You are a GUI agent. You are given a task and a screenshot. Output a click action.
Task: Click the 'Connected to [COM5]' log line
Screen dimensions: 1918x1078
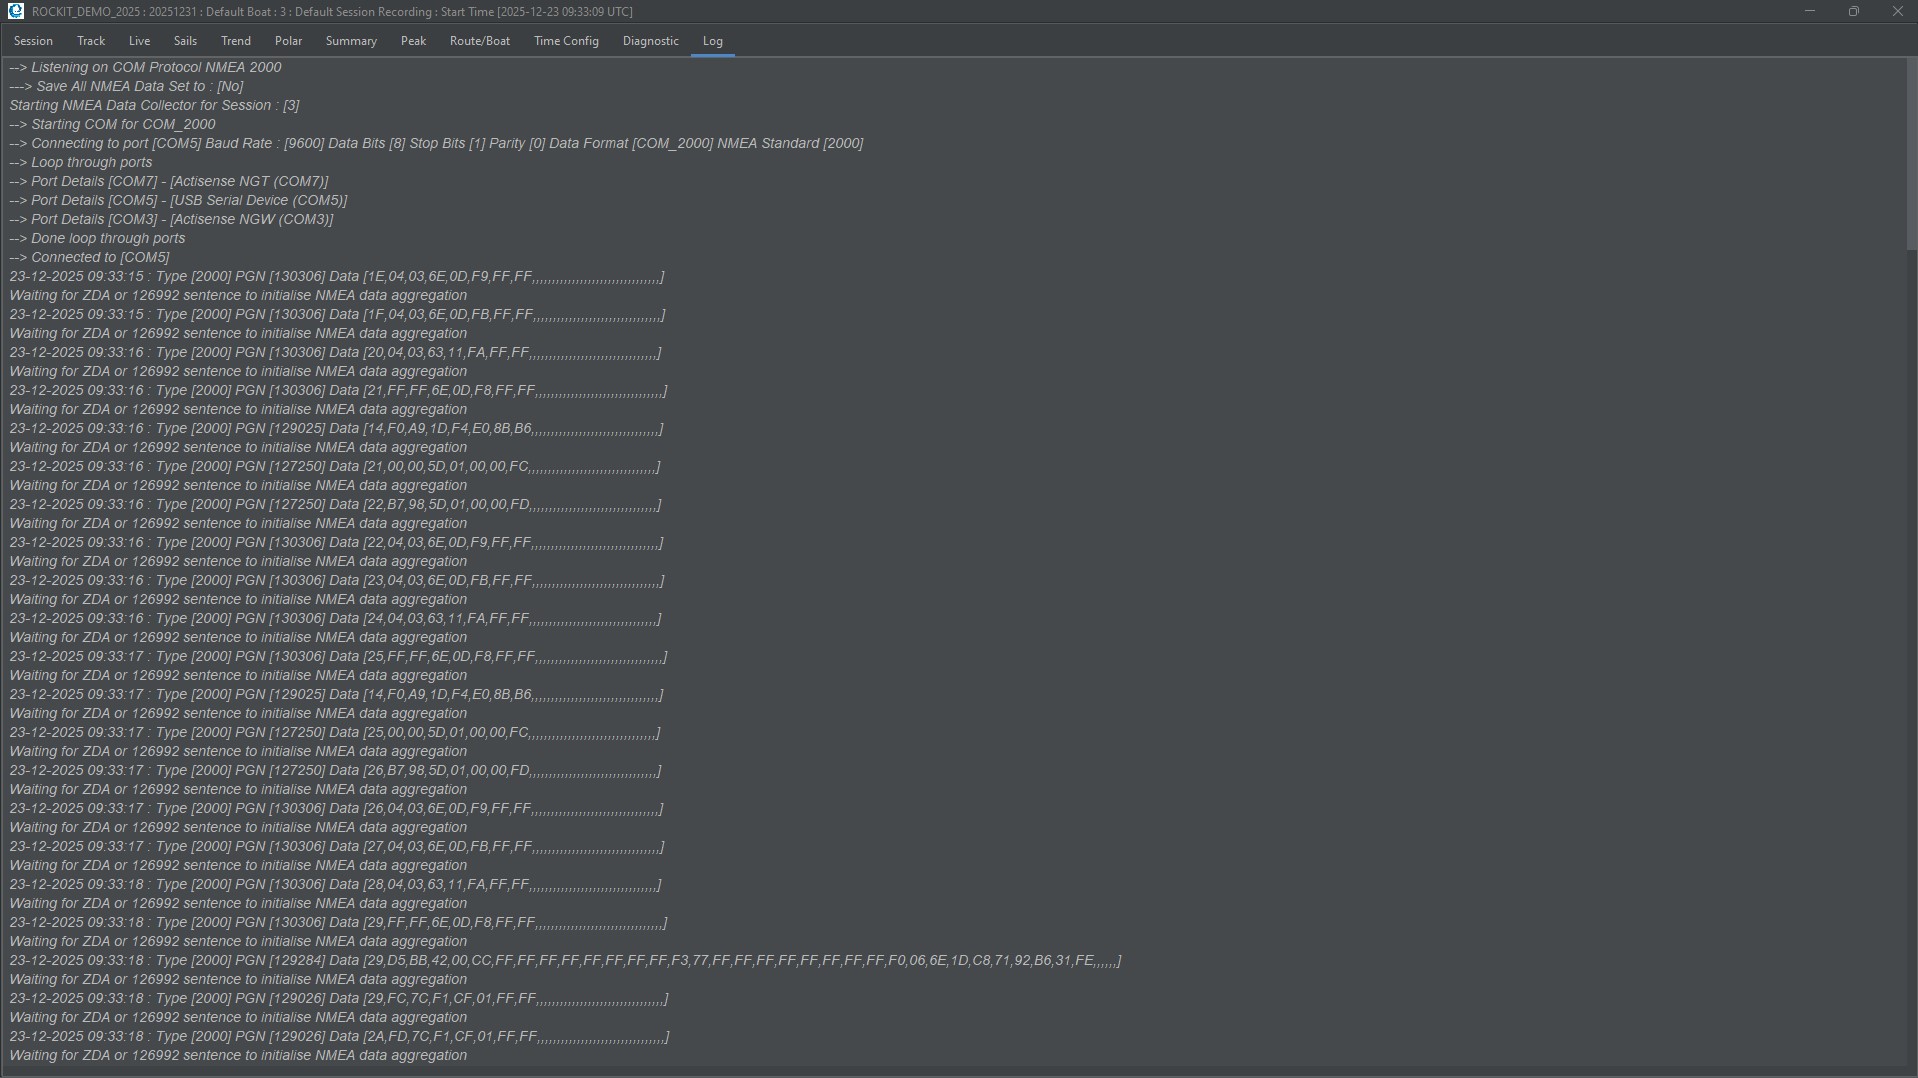tap(90, 258)
